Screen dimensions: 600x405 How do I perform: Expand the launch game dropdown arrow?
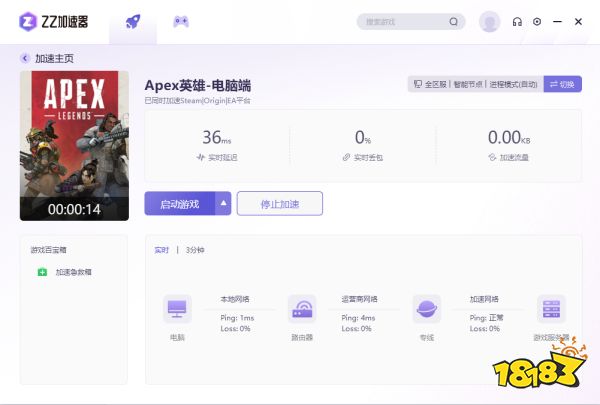click(223, 203)
